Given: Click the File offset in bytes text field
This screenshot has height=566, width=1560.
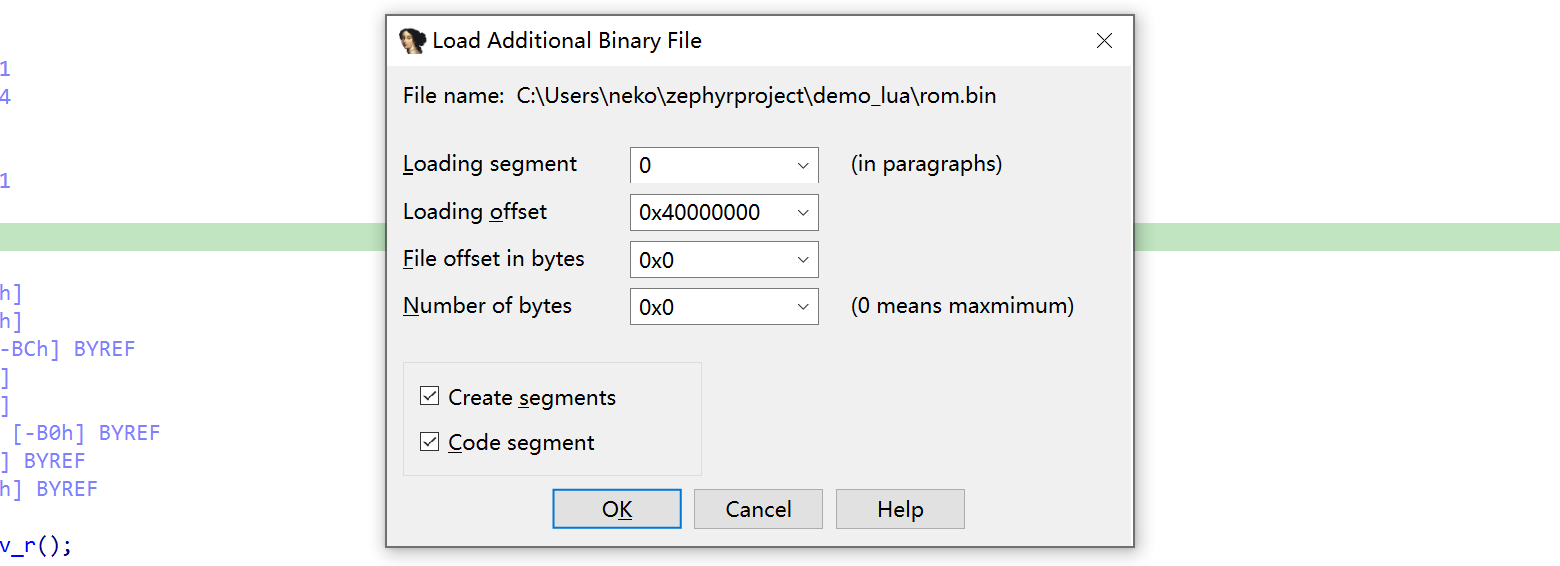Looking at the screenshot, I should pyautogui.click(x=710, y=260).
